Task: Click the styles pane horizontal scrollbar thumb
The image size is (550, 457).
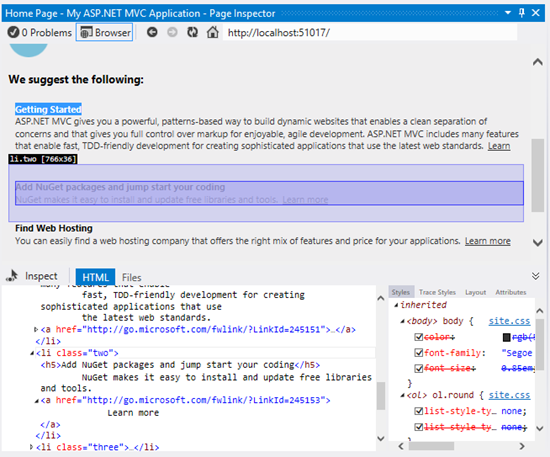Action: pos(431,446)
